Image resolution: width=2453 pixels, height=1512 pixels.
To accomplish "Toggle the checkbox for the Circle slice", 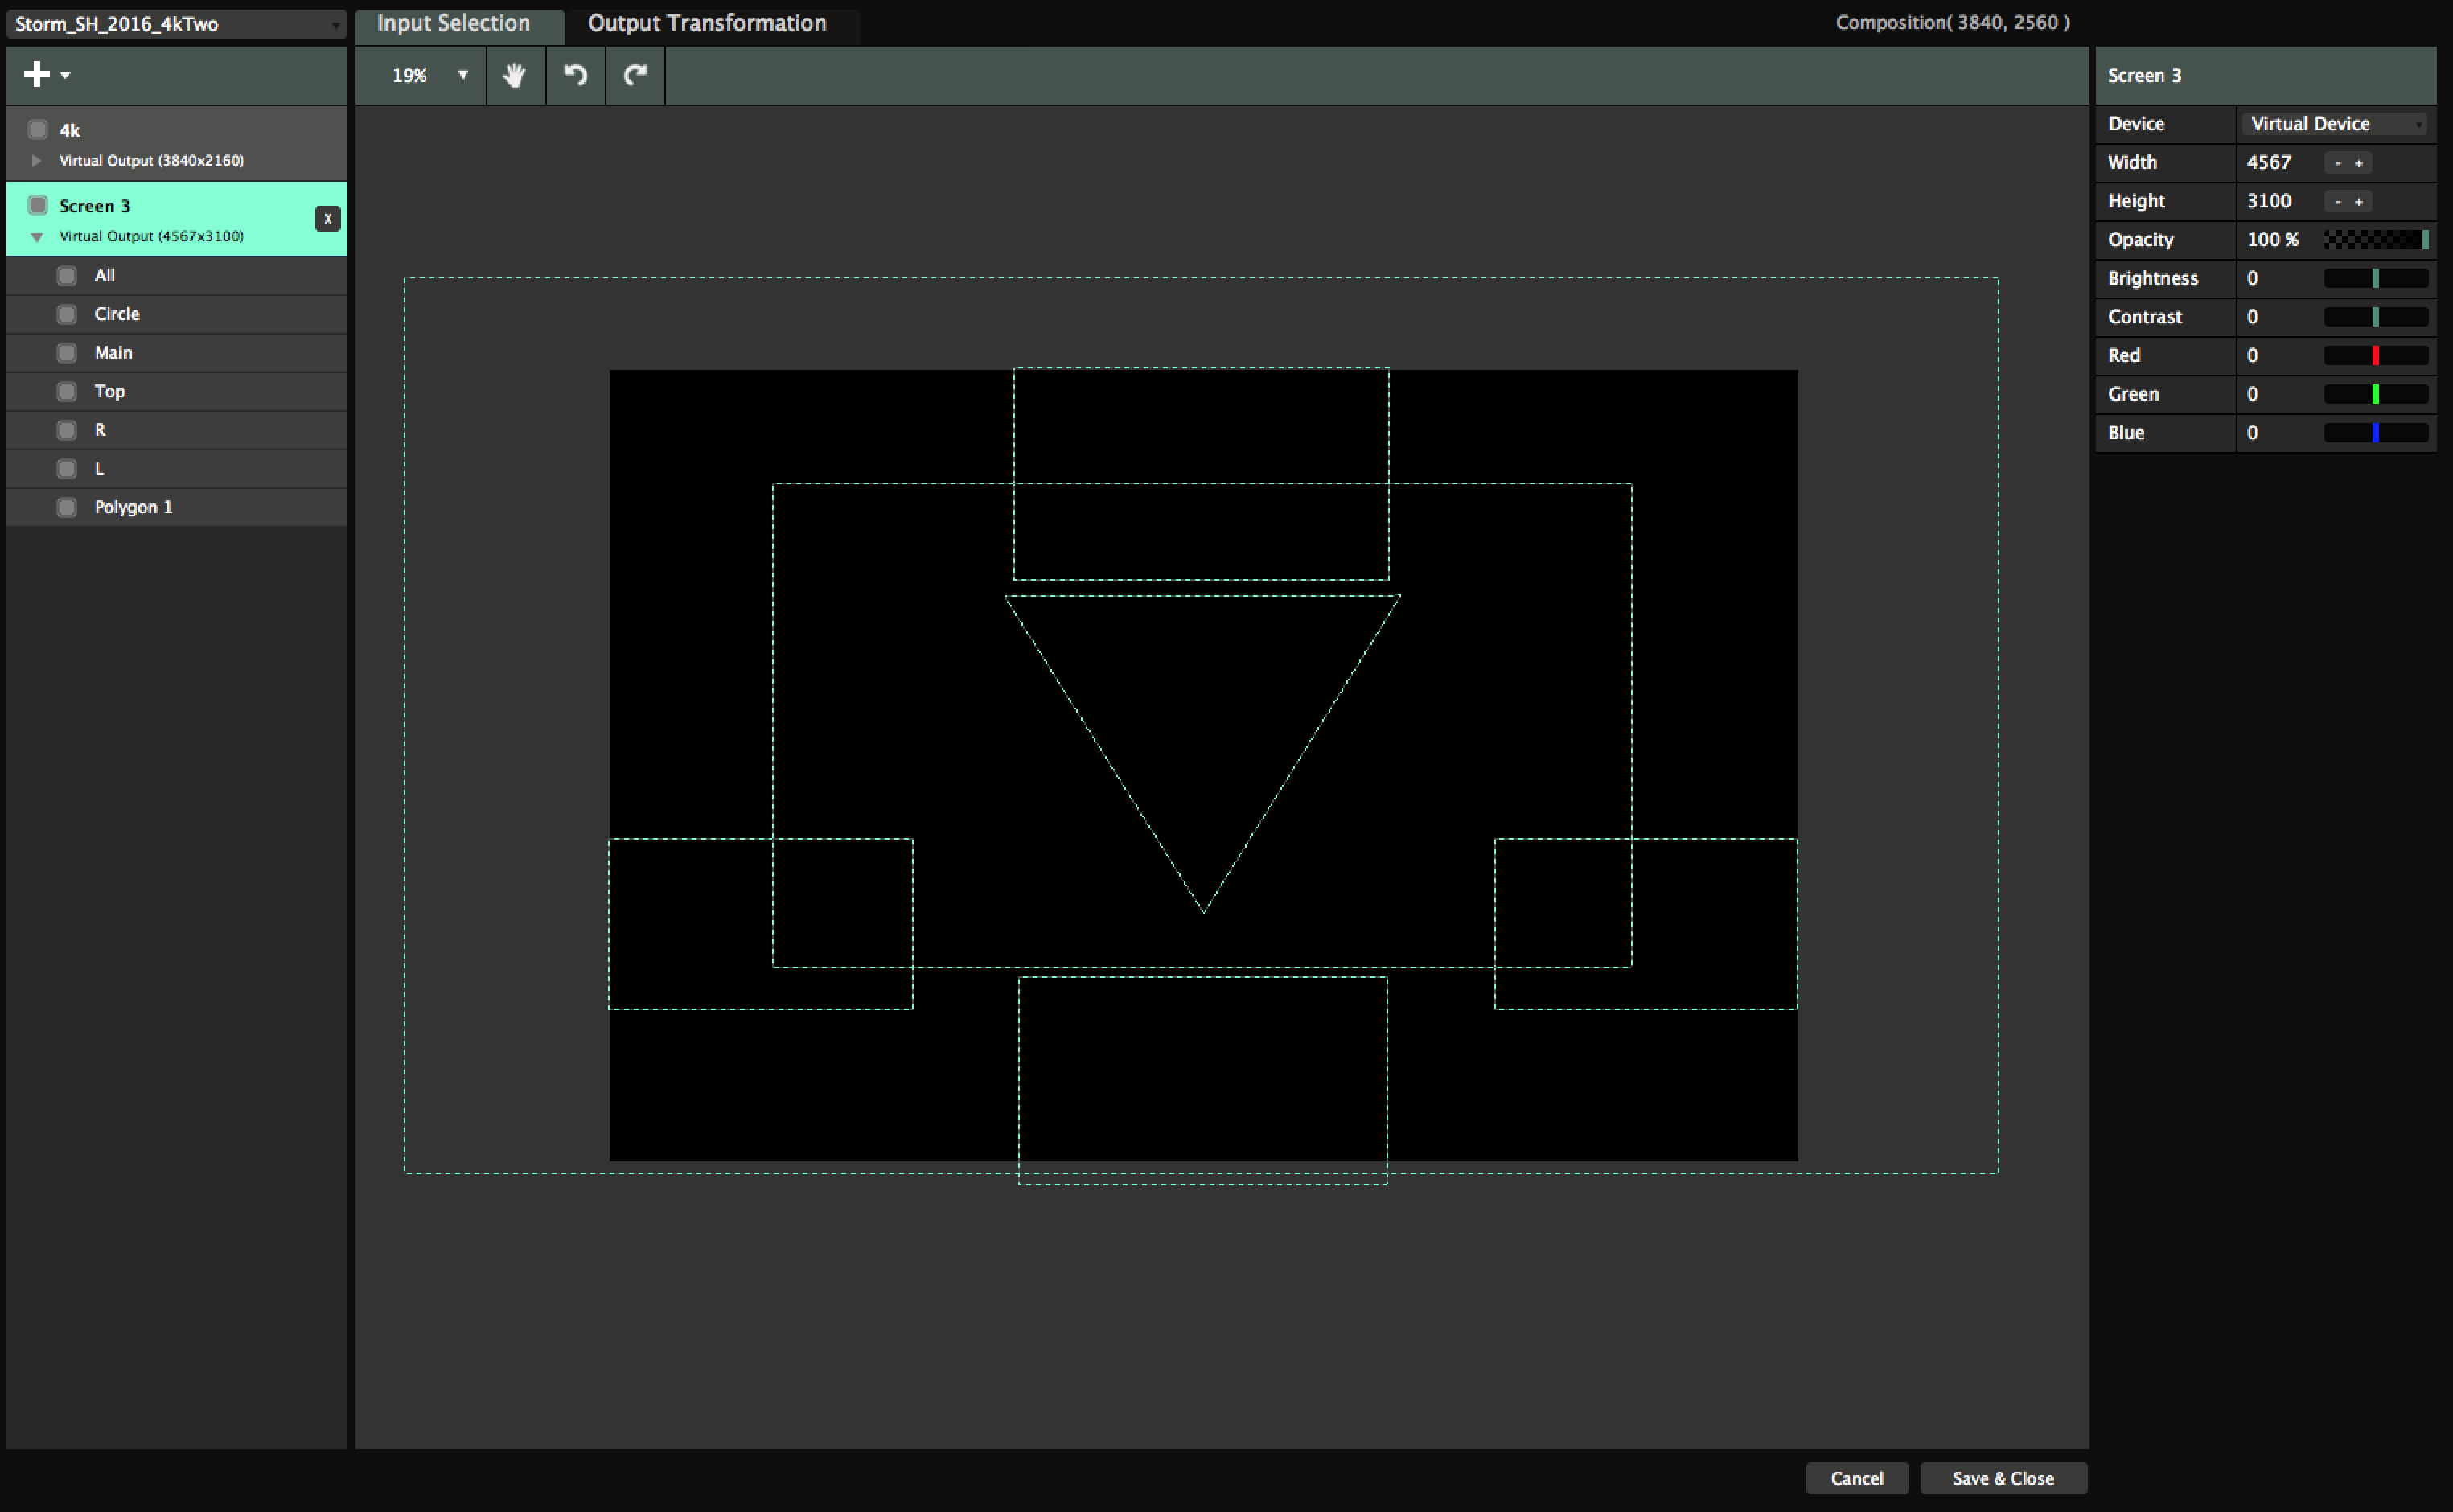I will pos(67,314).
